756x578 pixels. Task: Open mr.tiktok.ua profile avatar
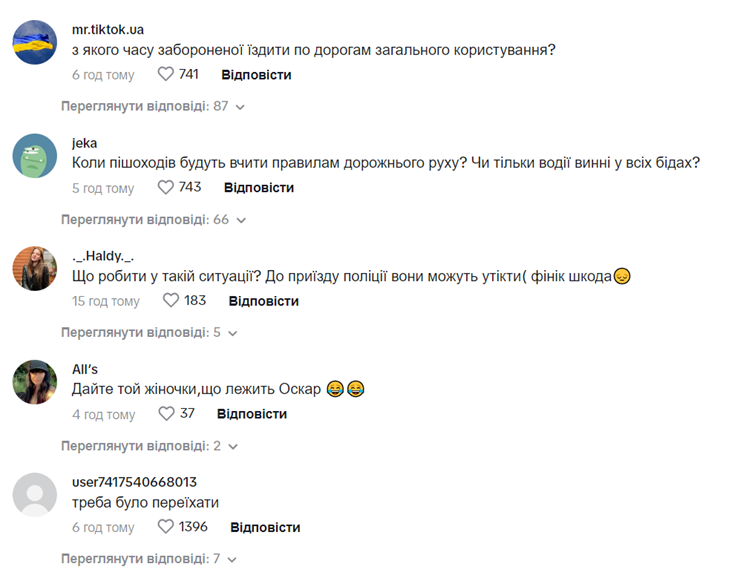[x=35, y=42]
